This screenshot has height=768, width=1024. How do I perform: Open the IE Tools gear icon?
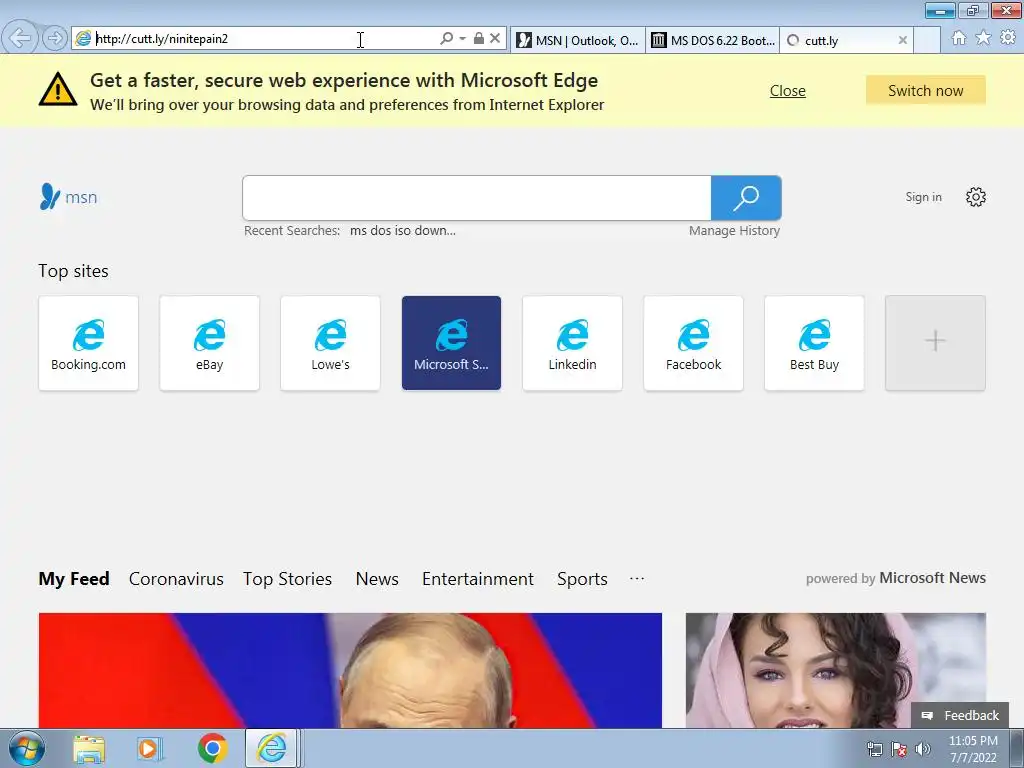1008,38
